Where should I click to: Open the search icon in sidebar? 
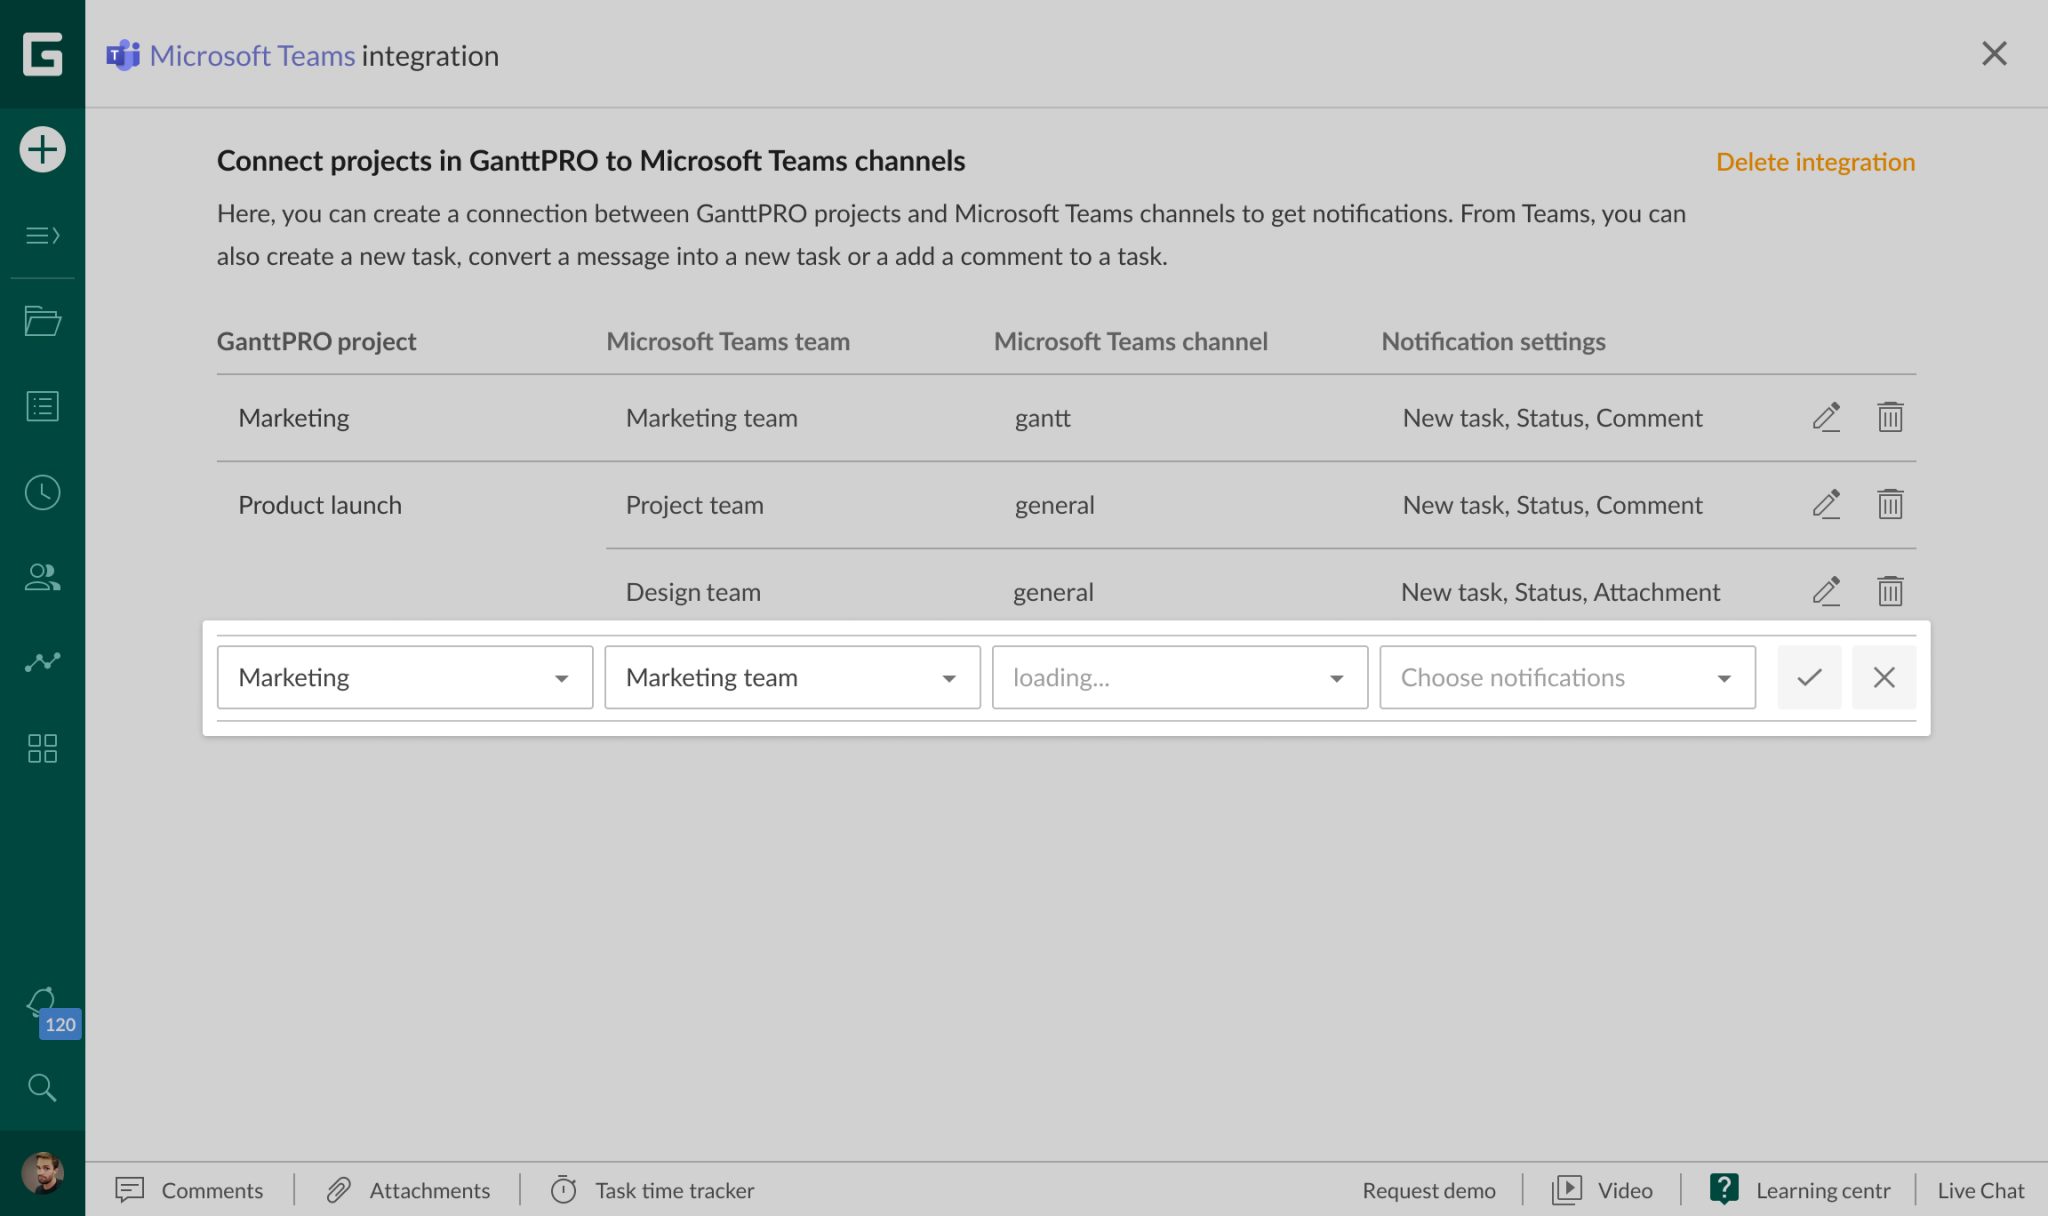(41, 1087)
